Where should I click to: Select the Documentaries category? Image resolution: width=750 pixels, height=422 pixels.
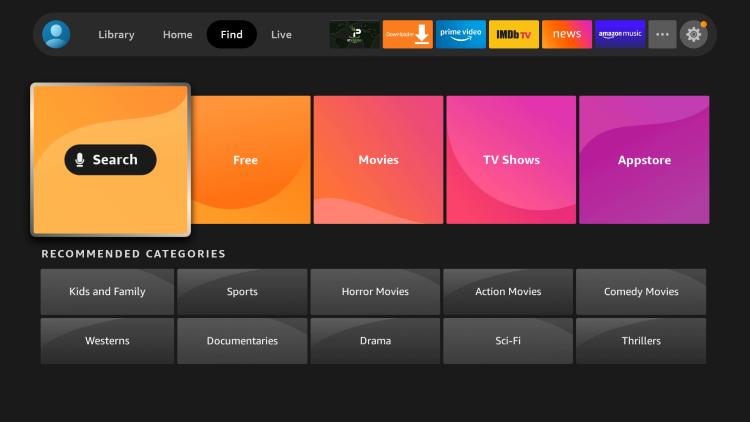242,341
